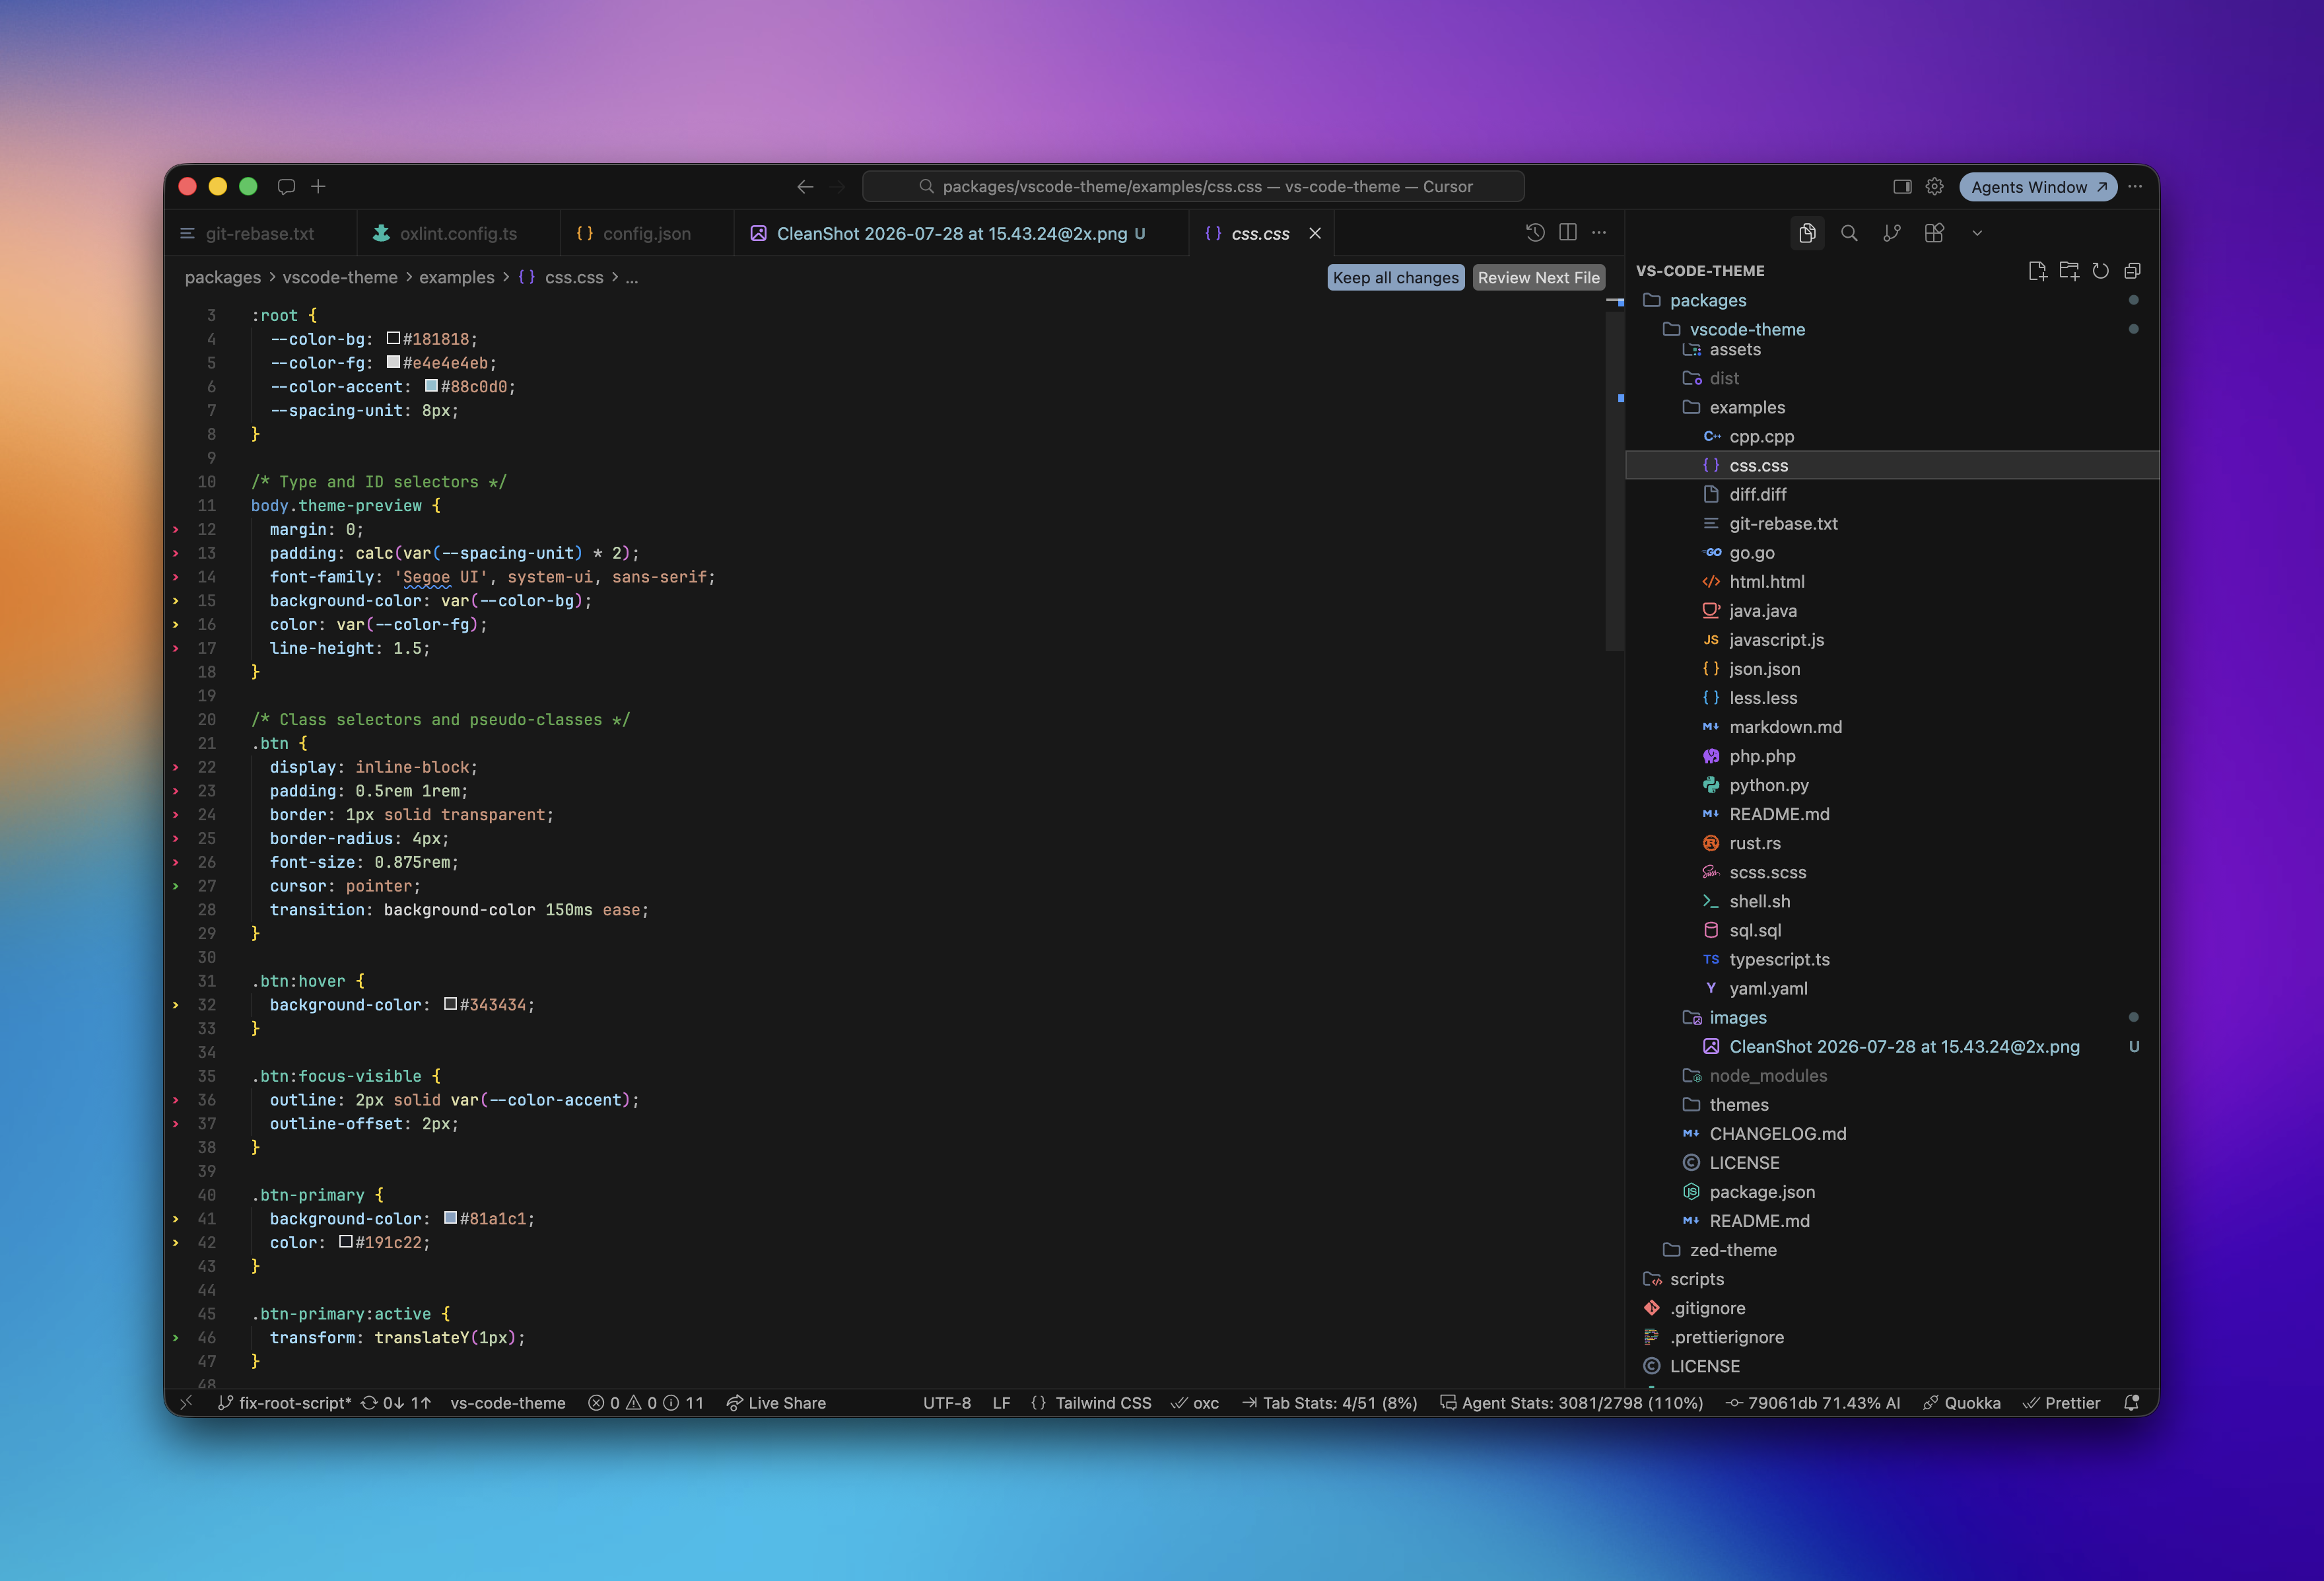Synchronize changes via sync icon in status bar
Image resolution: width=2324 pixels, height=1581 pixels.
pos(396,1403)
